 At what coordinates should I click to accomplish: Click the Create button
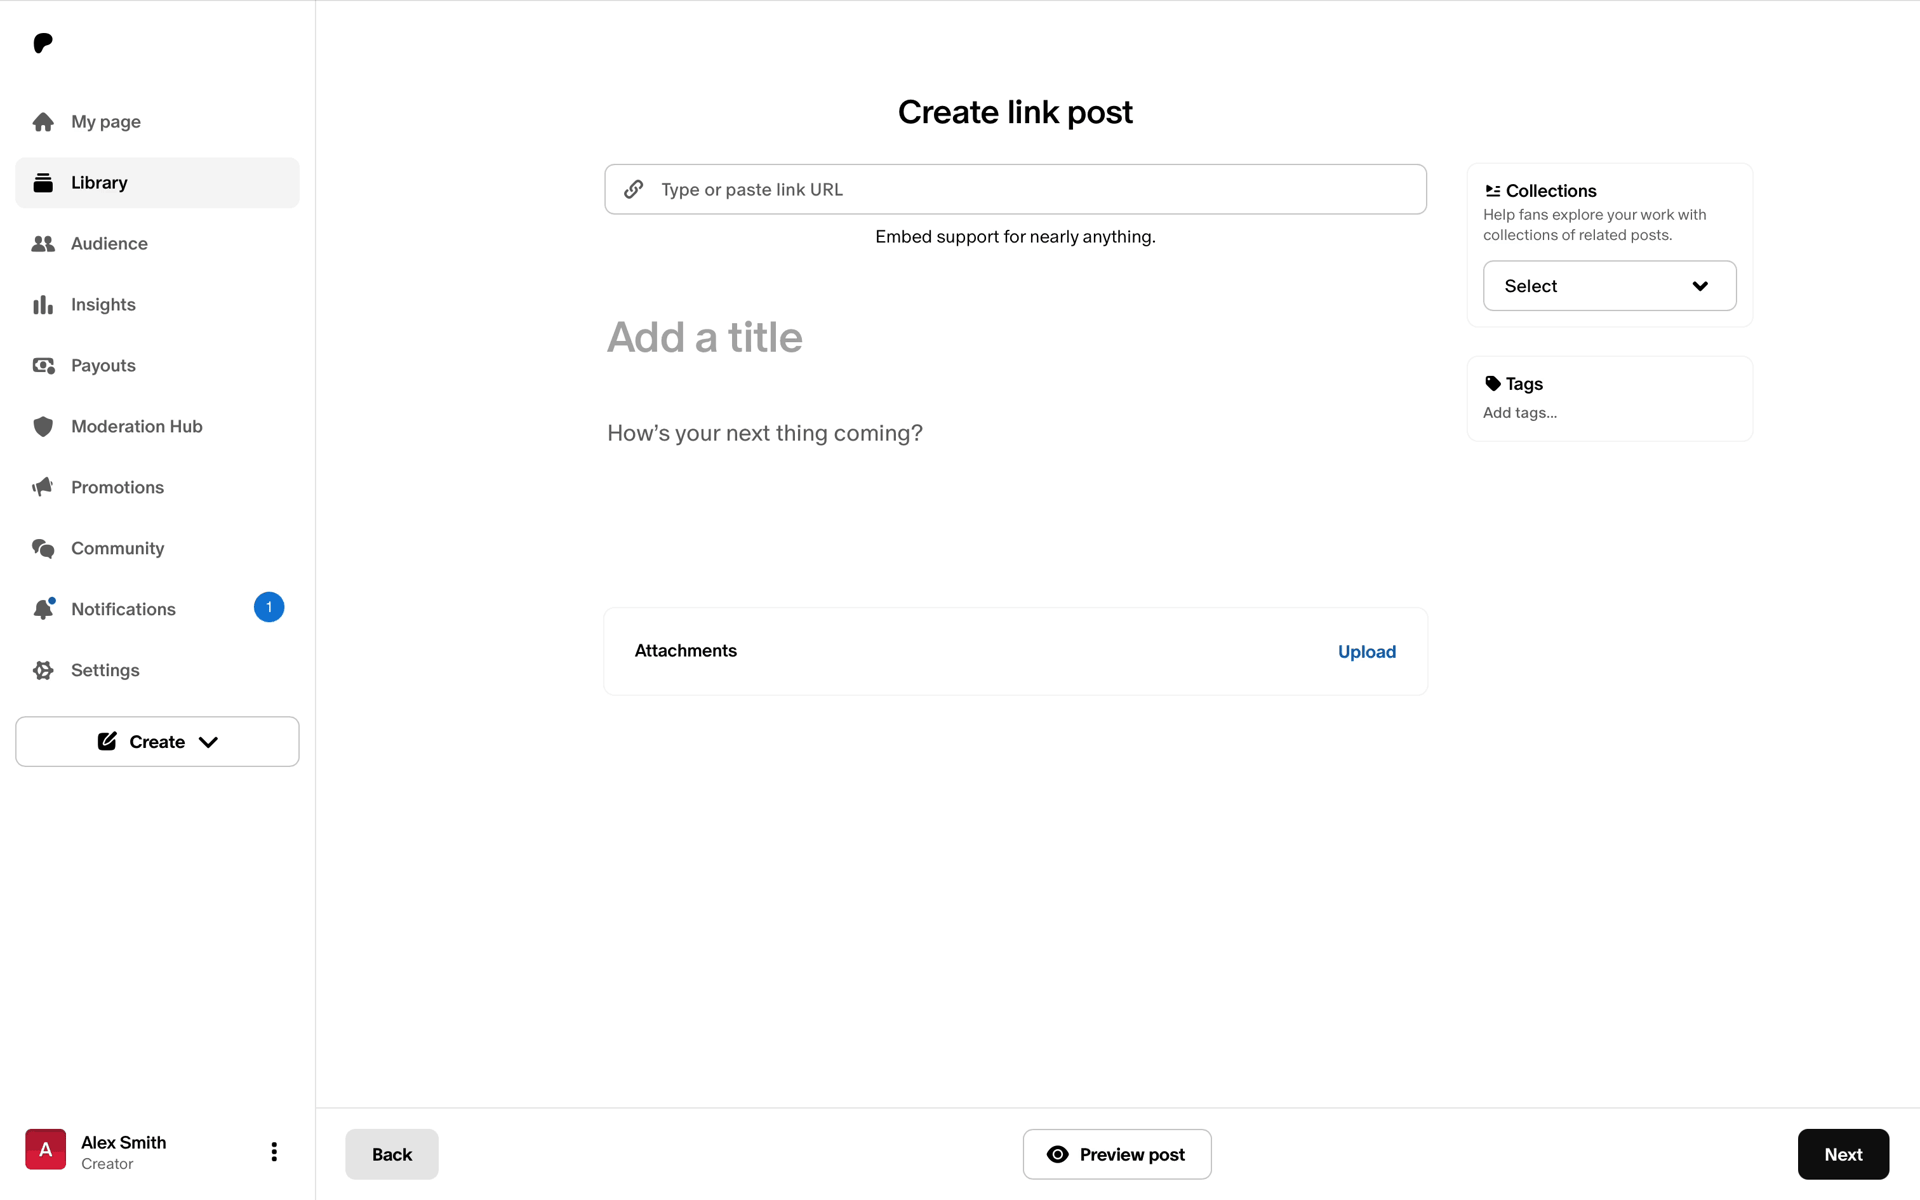pyautogui.click(x=157, y=742)
